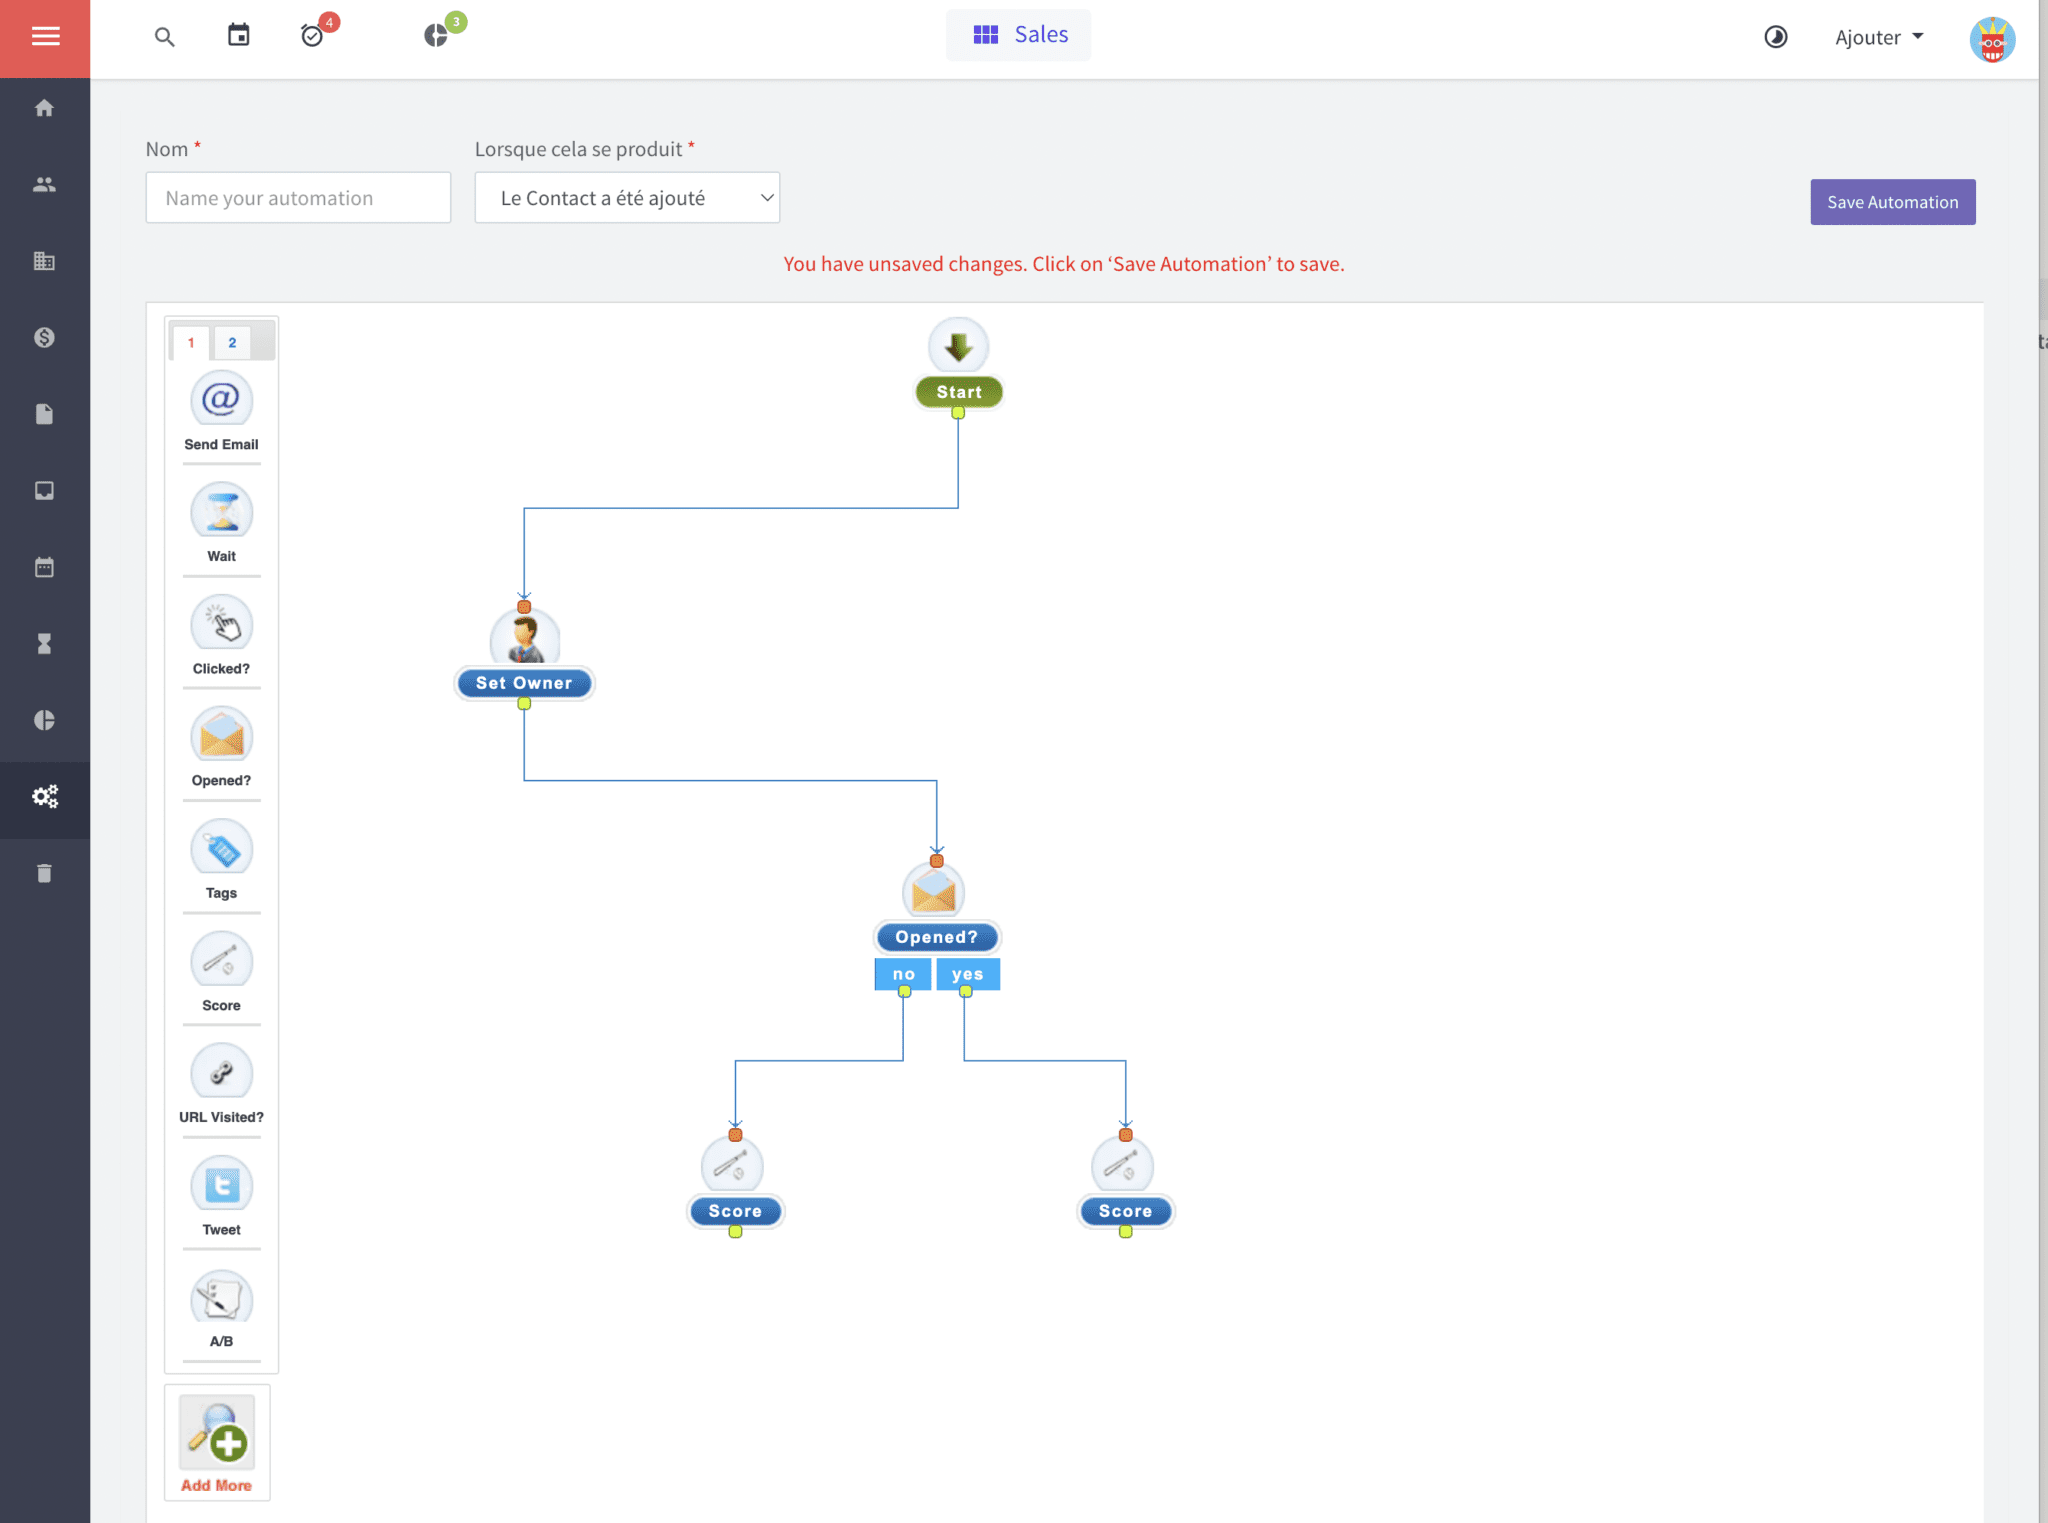The width and height of the screenshot is (2048, 1523).
Task: Open the Sales workspace menu
Action: [1018, 34]
